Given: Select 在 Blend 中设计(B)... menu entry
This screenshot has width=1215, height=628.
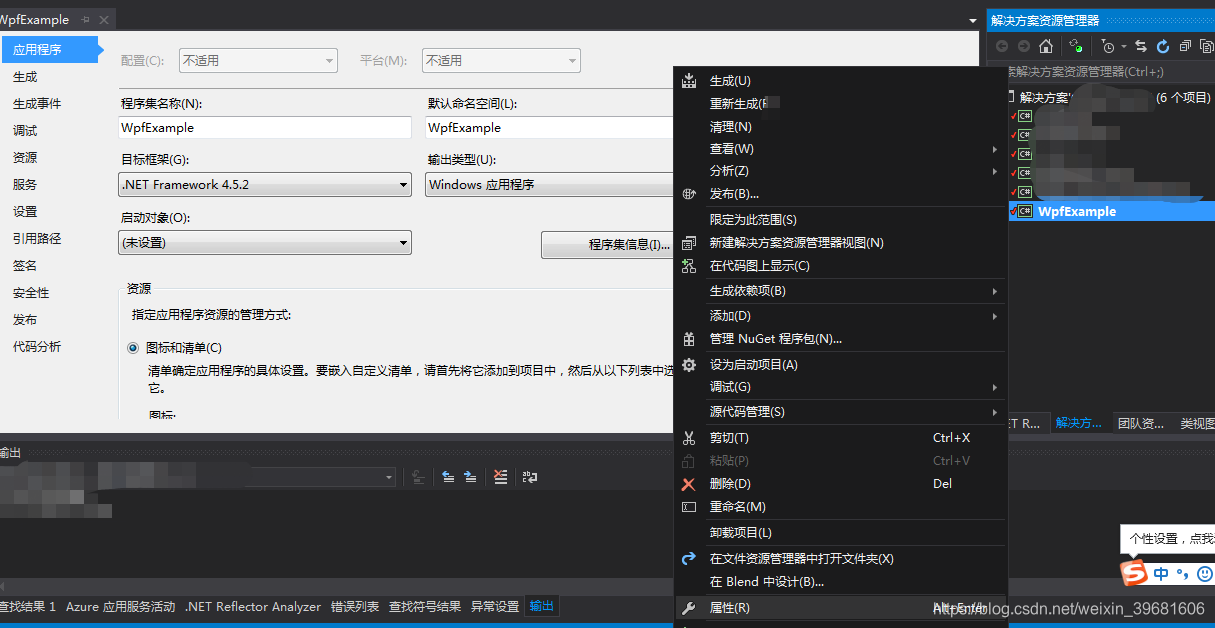Looking at the screenshot, I should [x=842, y=582].
